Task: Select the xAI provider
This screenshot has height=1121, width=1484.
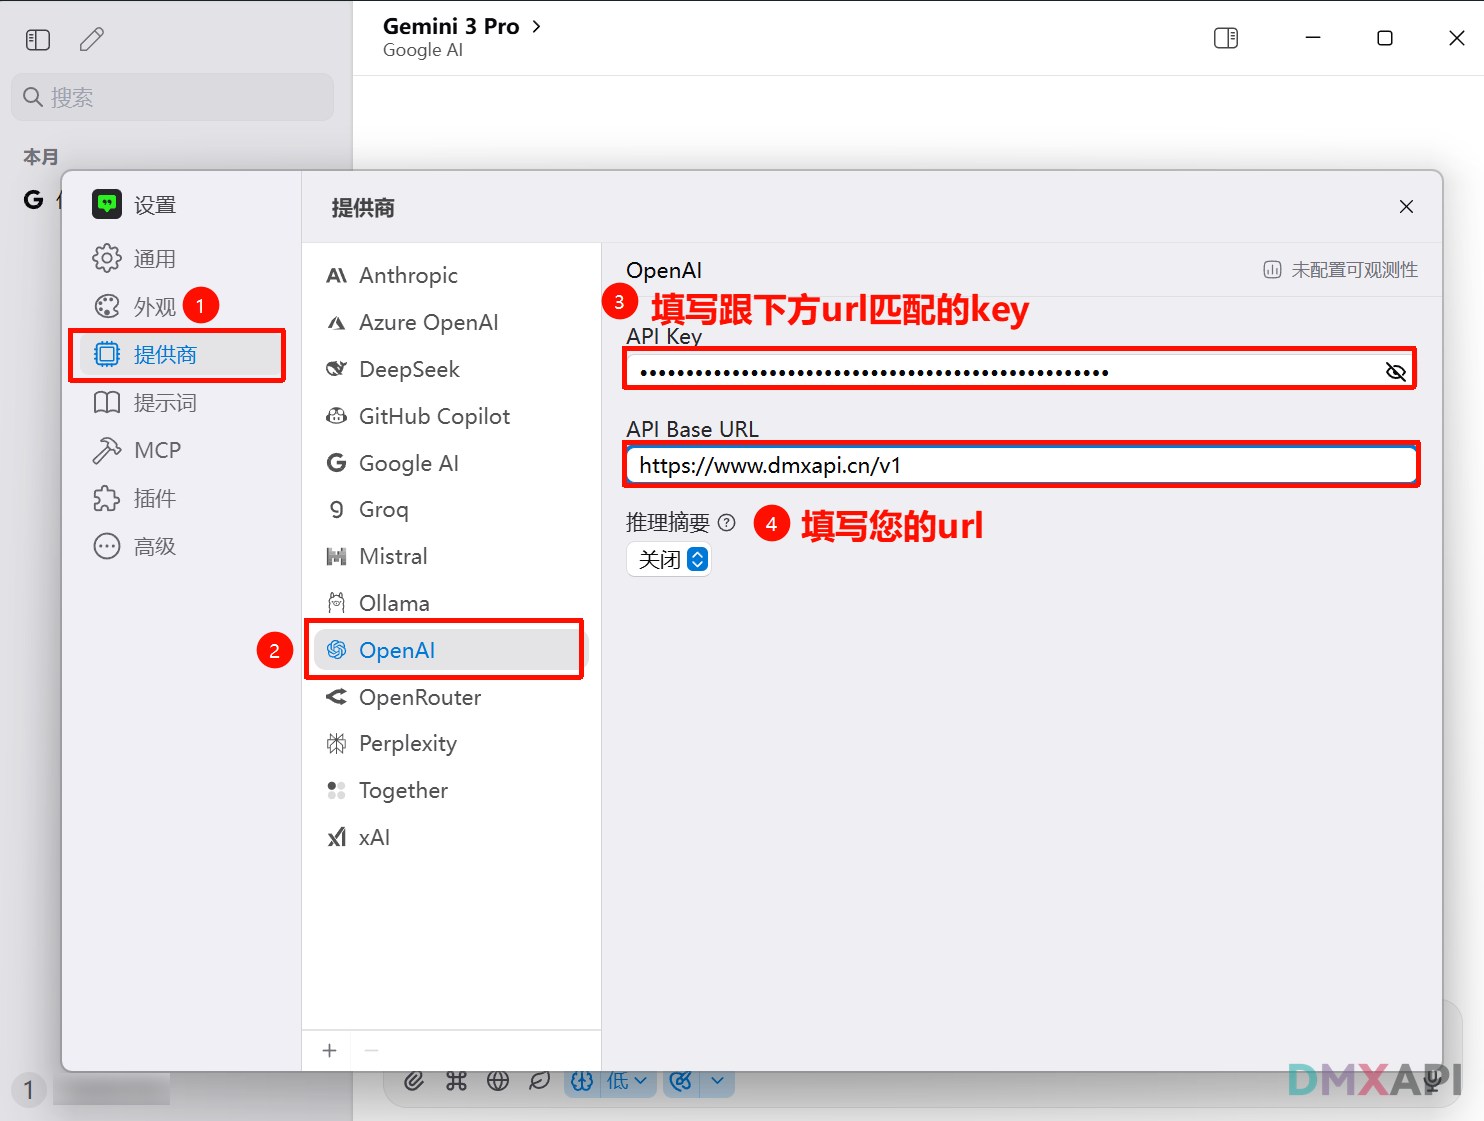Action: point(373,838)
